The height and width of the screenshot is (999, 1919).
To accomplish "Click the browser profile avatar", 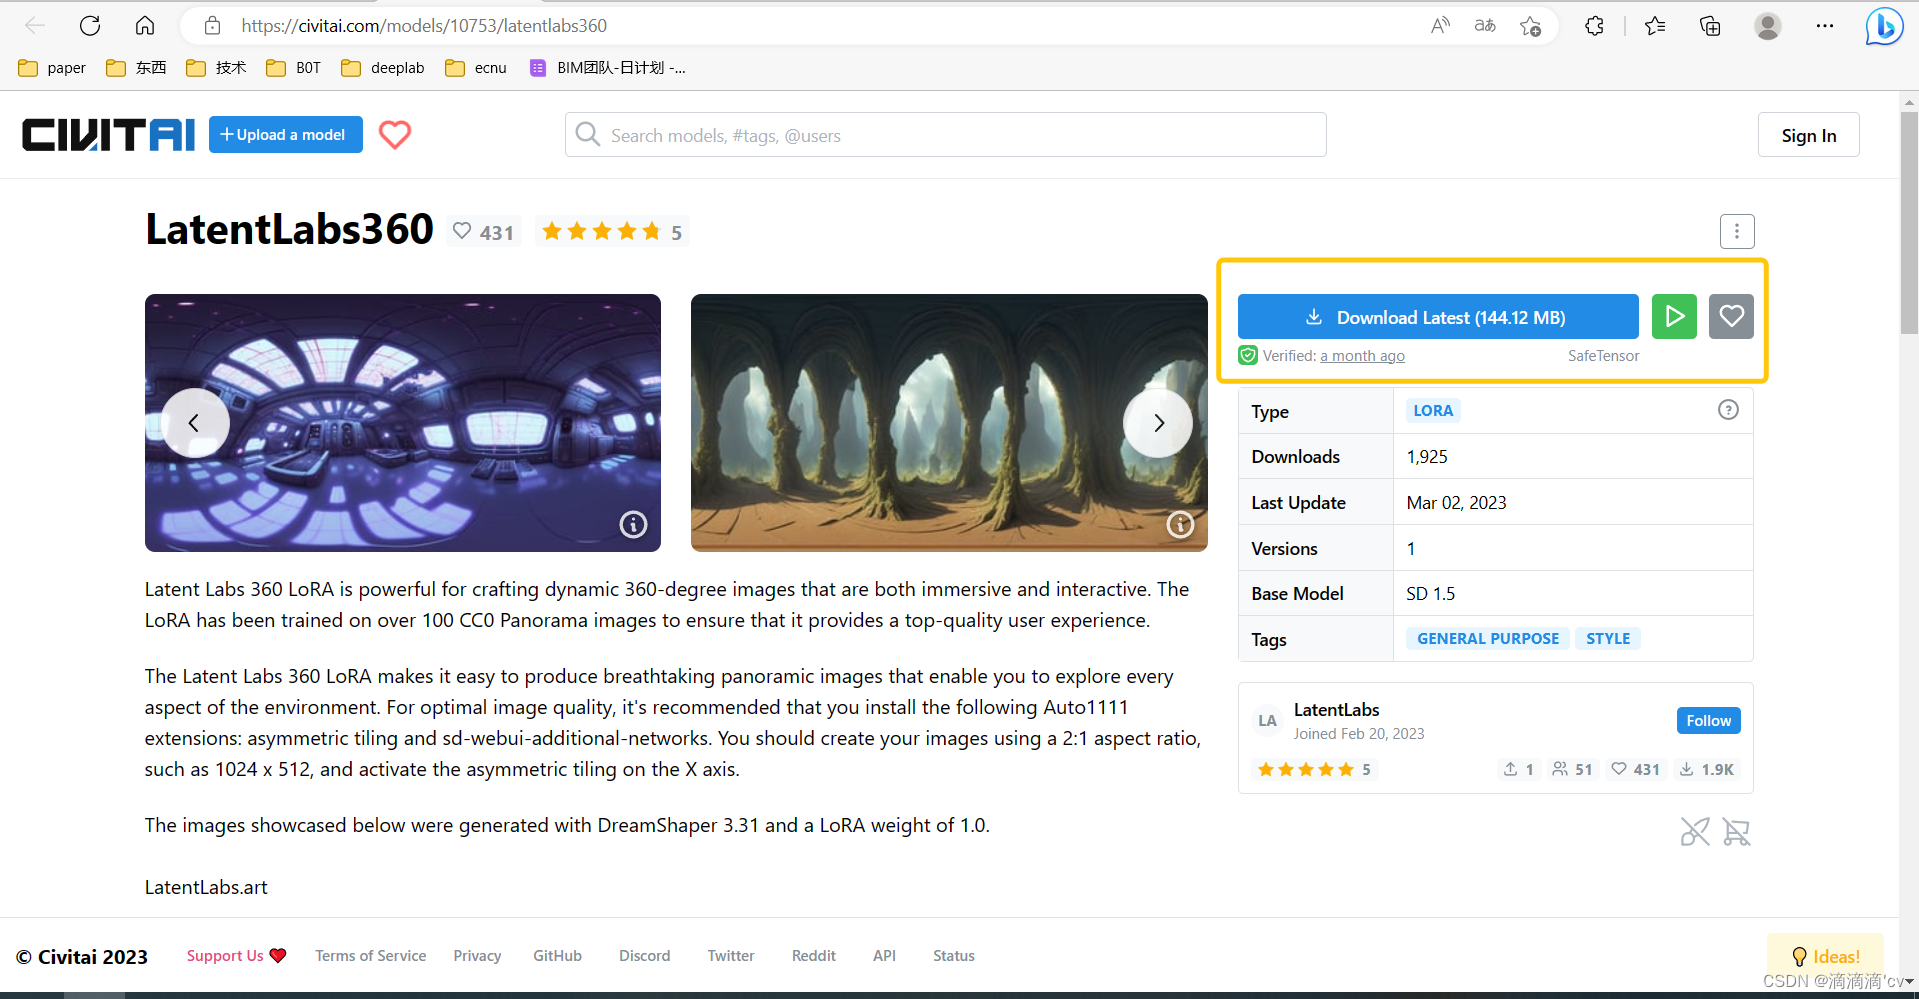I will click(x=1768, y=26).
